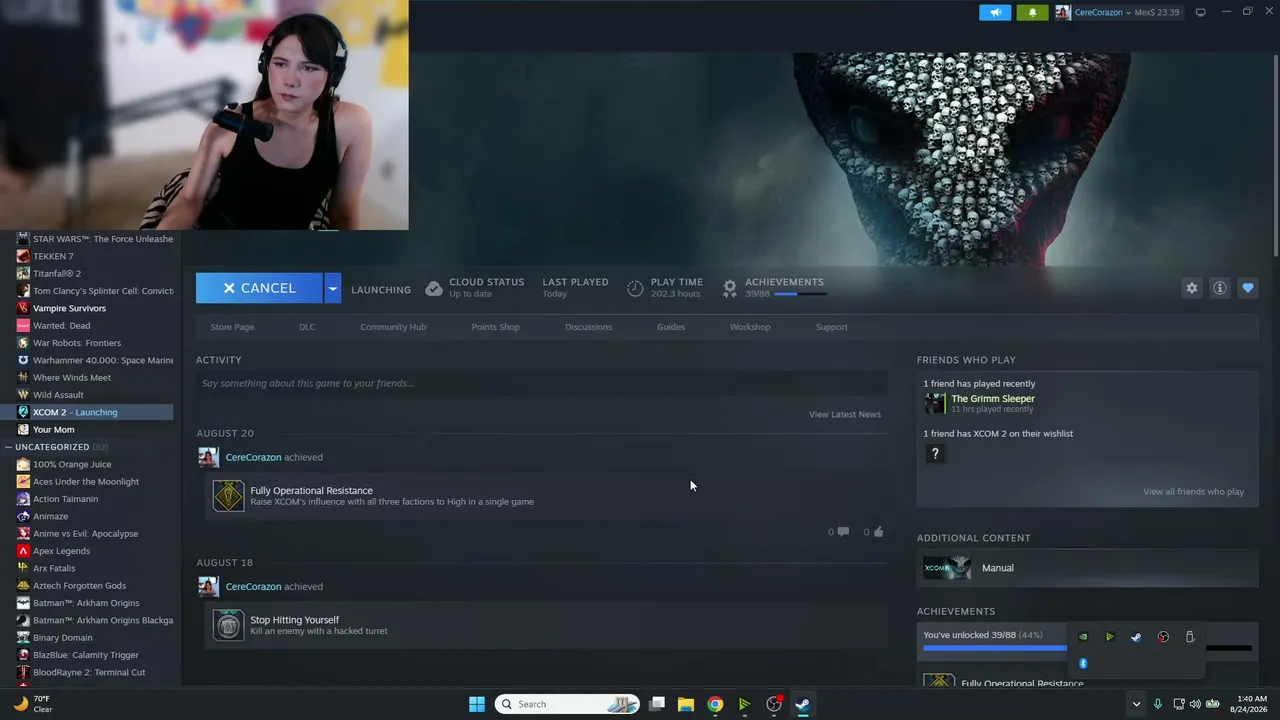Click the activity comment input field
This screenshot has height=720, width=1280.
click(542, 383)
